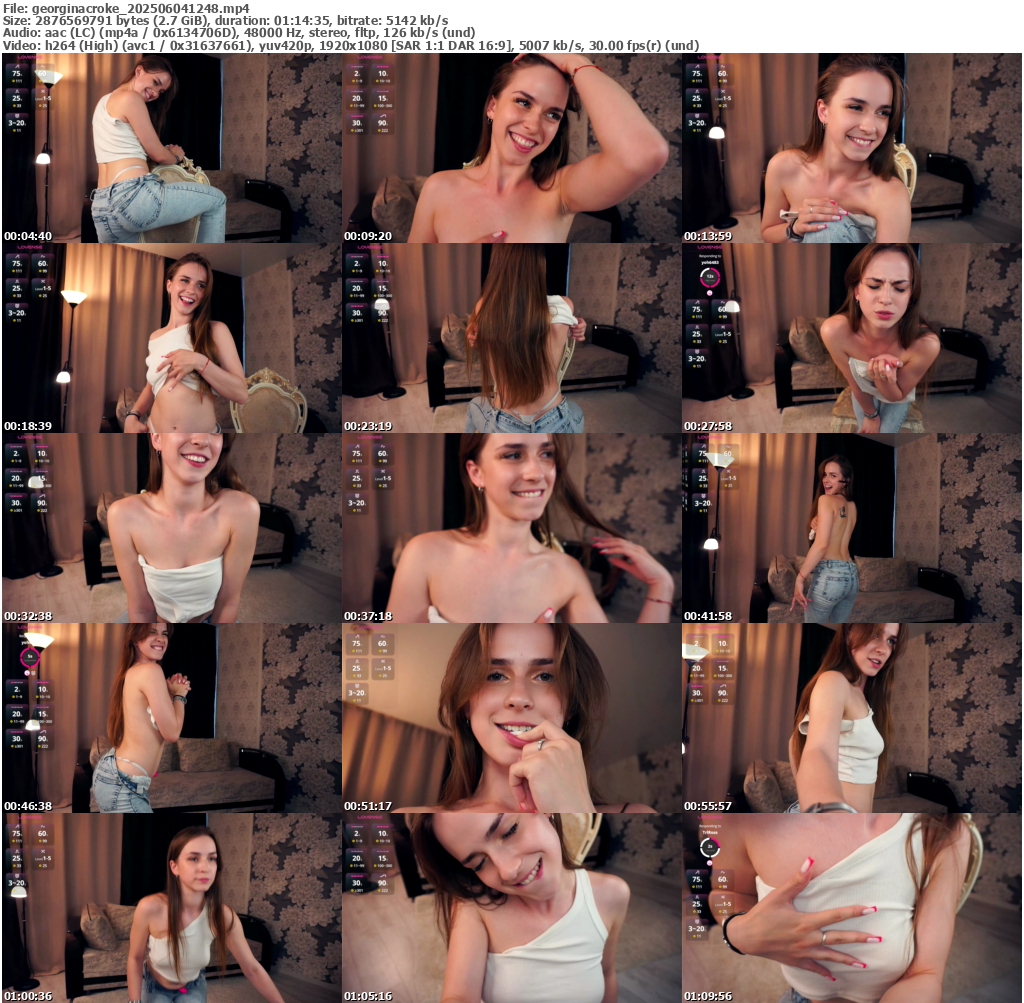Select the frame timestamped 00:37:18
This screenshot has width=1024, height=1003.
click(x=511, y=528)
